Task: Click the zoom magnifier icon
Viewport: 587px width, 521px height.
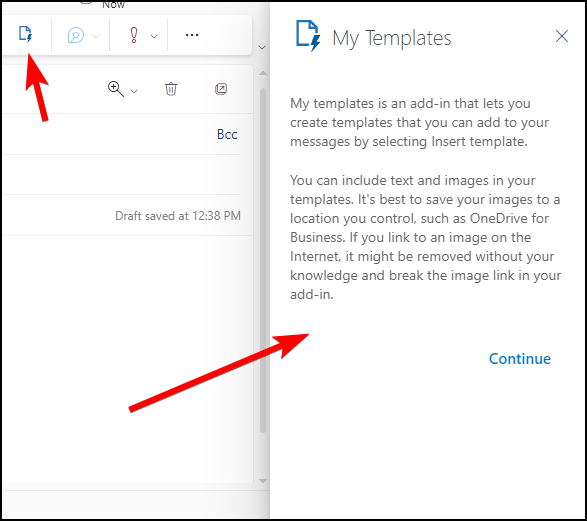Action: (116, 89)
